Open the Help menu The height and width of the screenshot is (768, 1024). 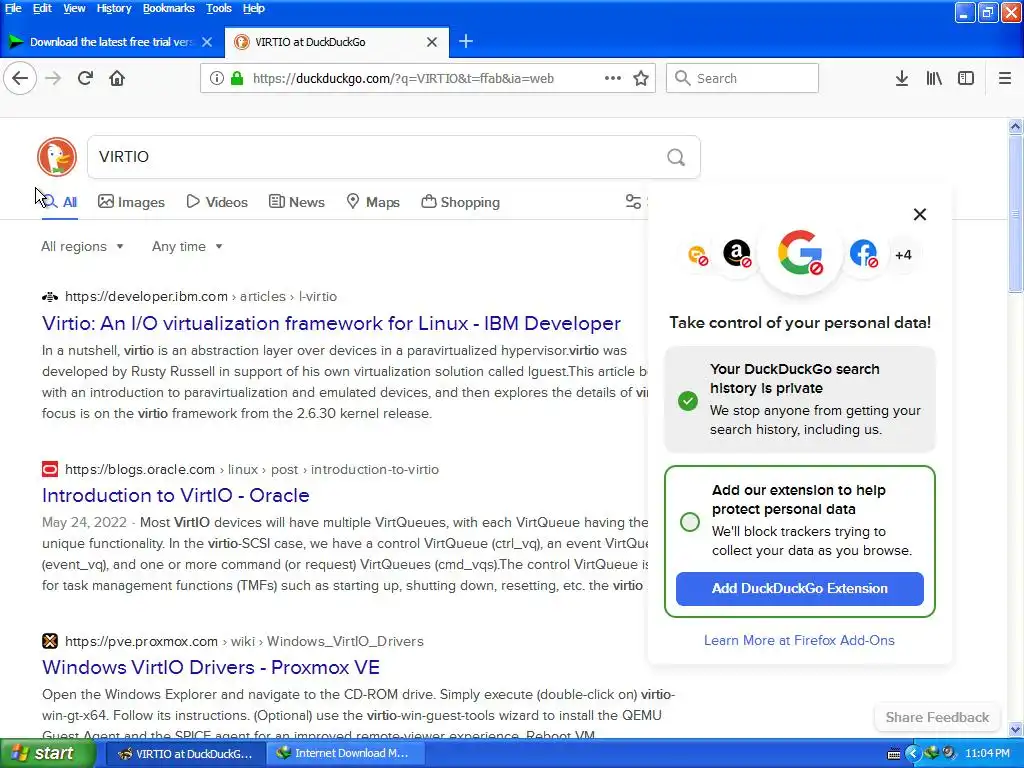[x=253, y=8]
